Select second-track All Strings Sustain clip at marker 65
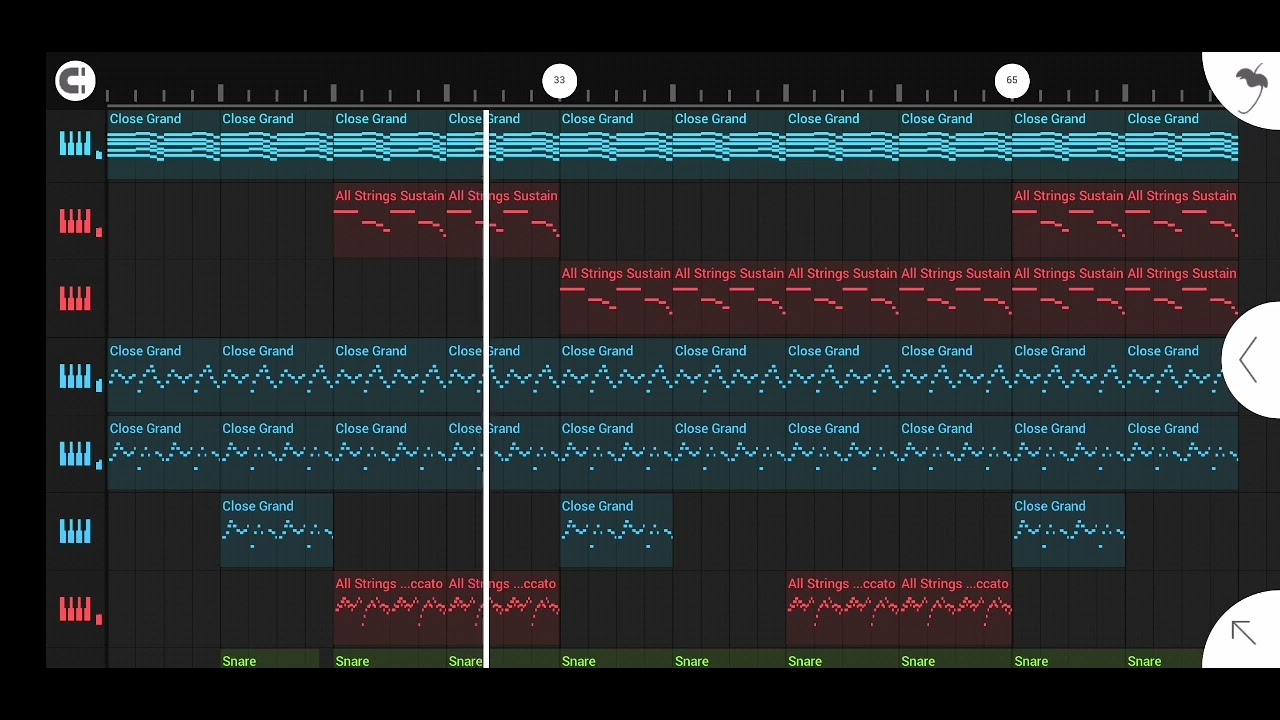The image size is (1280, 720). pyautogui.click(x=1069, y=221)
